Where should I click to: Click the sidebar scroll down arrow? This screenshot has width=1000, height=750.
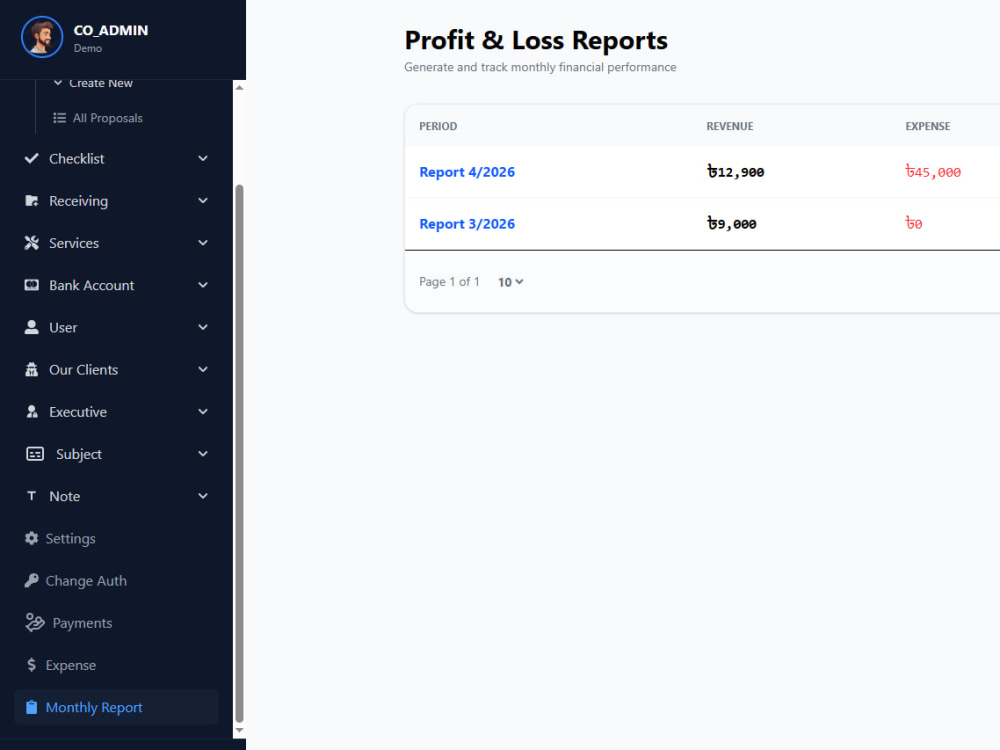(x=240, y=731)
